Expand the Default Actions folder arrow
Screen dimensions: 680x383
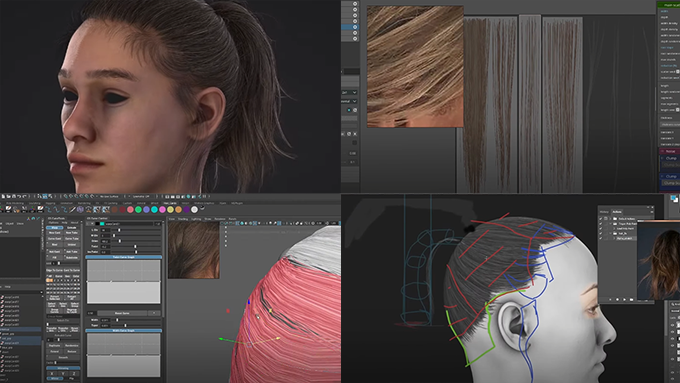pos(611,219)
